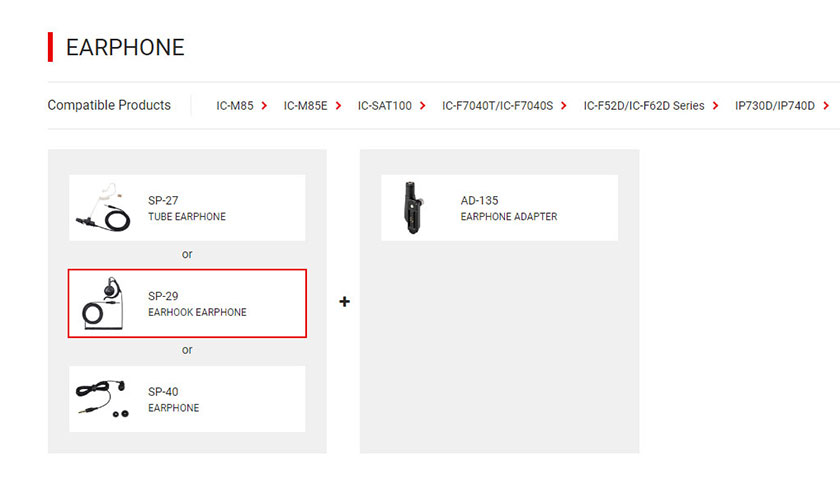Open IC-F7040T/IC-F7040S product link

pos(497,106)
